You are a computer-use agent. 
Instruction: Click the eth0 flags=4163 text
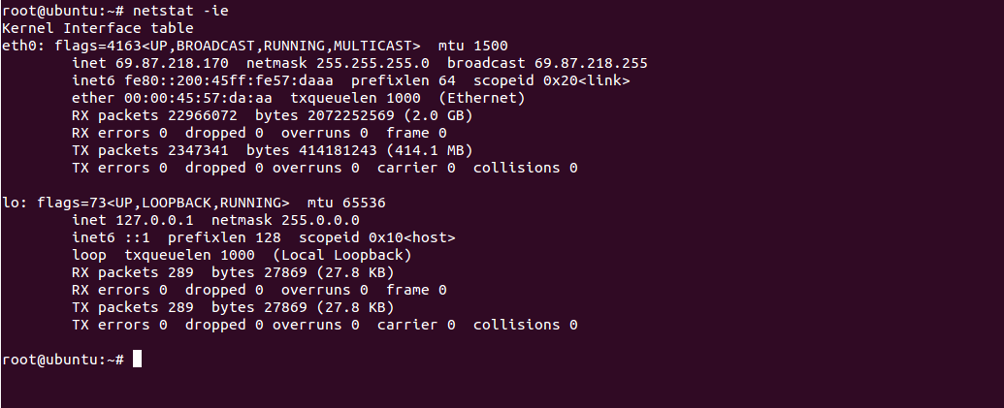tap(98, 45)
